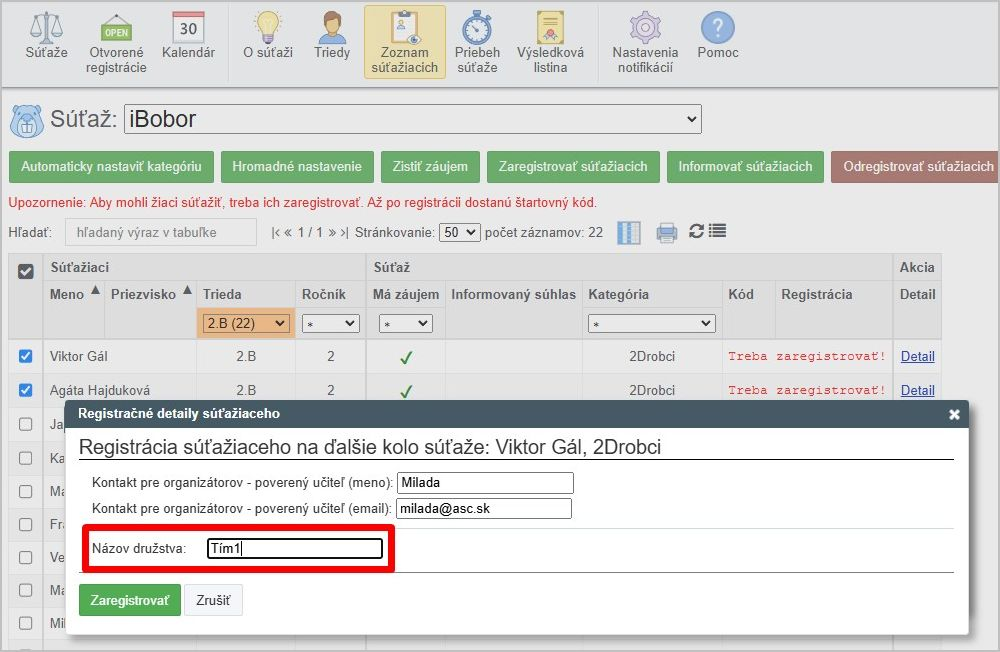Image resolution: width=1000 pixels, height=652 pixels.
Task: Open the Trieda 2.B (22) filter dropdown
Action: pos(246,323)
